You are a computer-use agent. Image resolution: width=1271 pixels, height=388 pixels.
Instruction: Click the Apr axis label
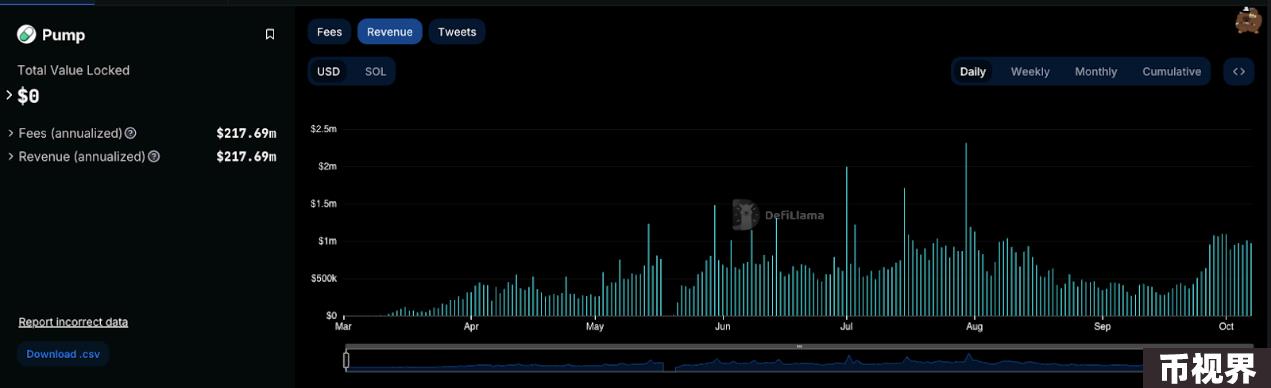click(x=471, y=326)
